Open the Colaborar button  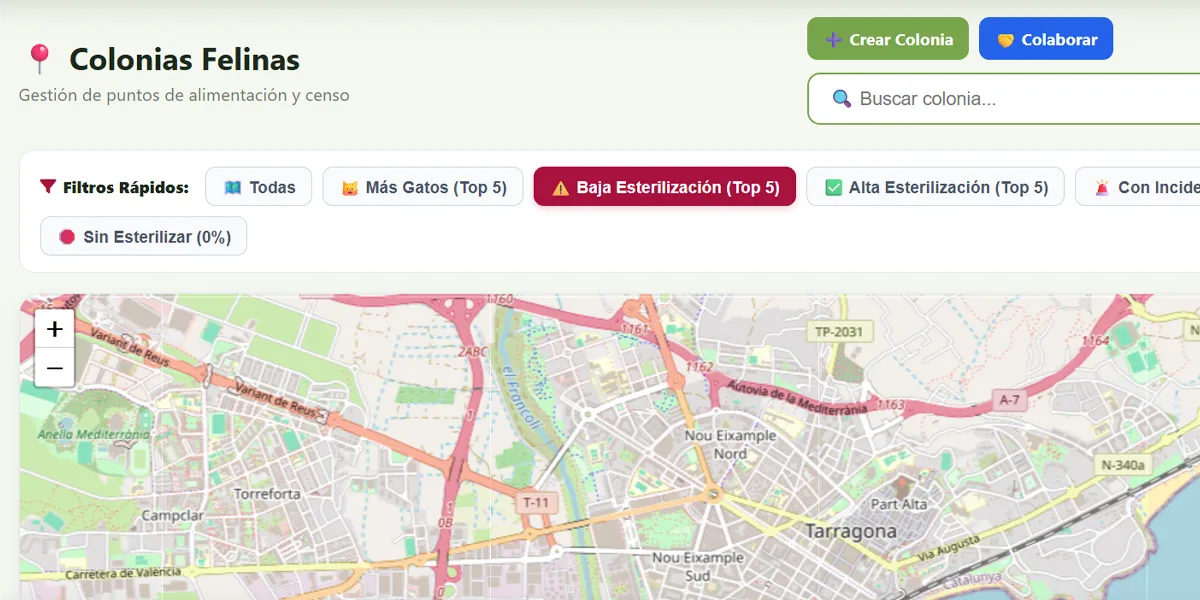[1046, 39]
